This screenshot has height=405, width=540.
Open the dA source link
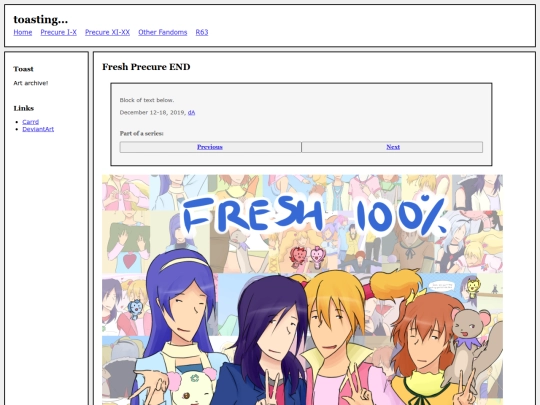[x=191, y=112]
